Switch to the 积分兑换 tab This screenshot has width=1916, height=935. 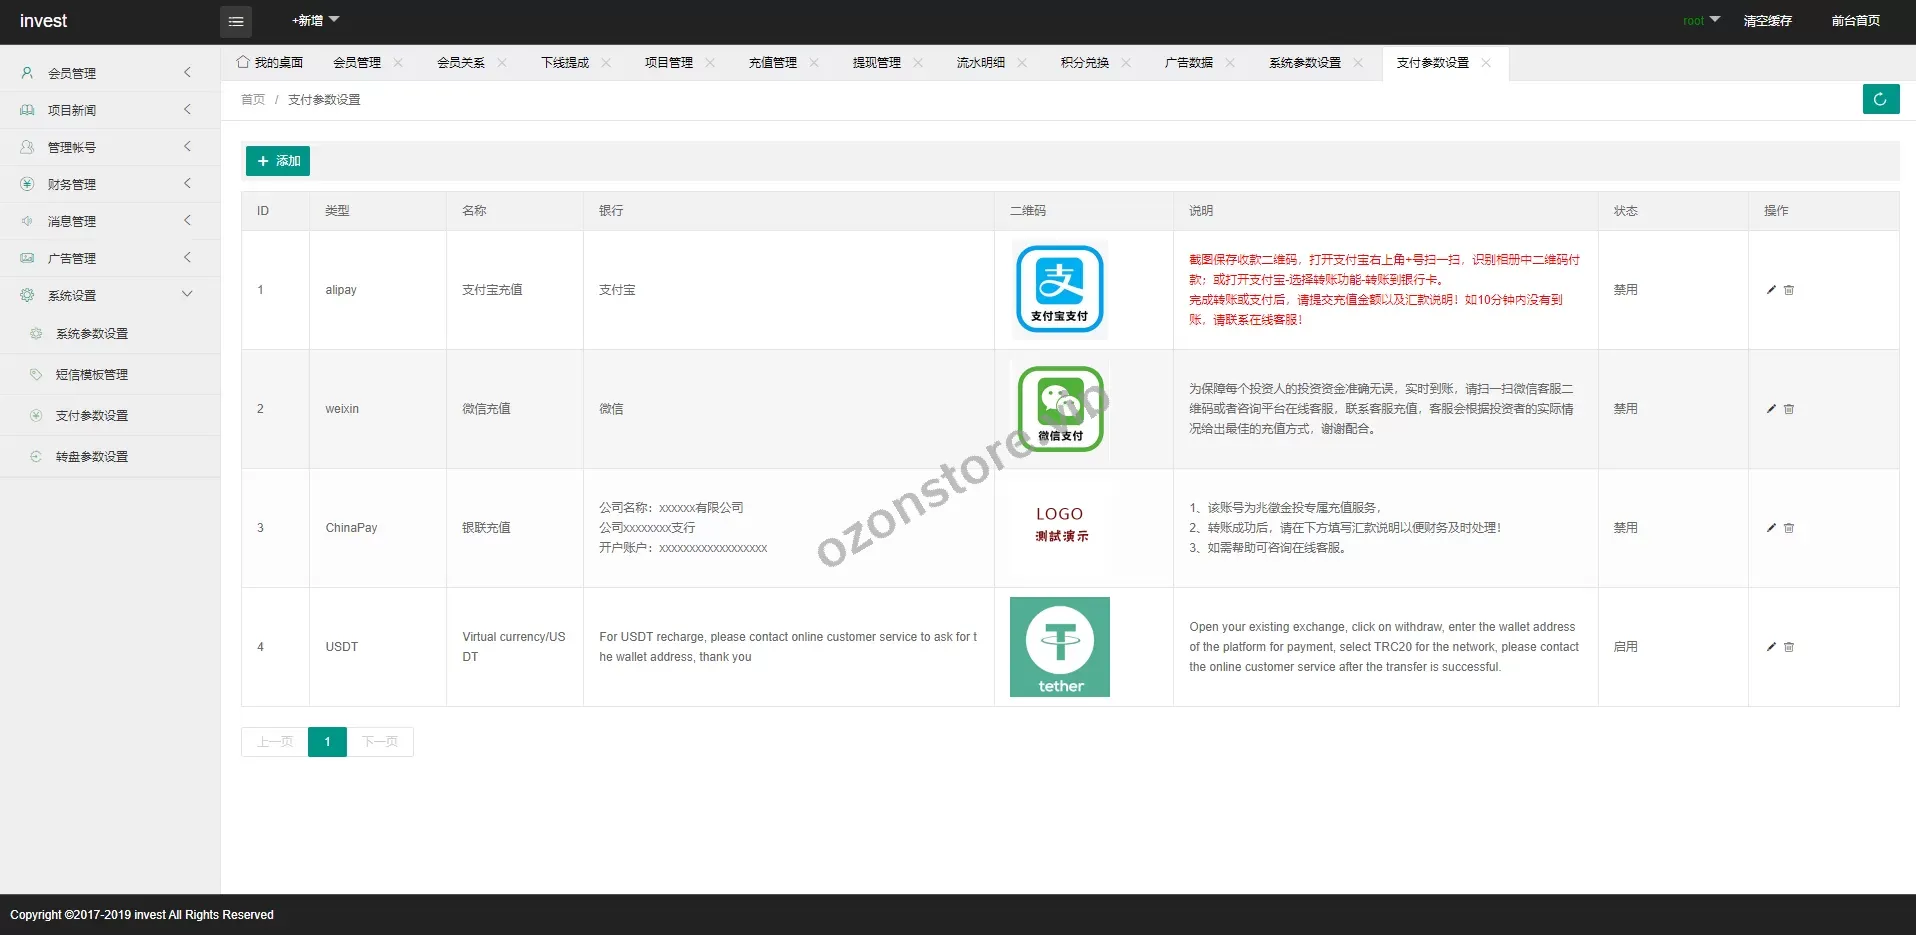[1085, 62]
